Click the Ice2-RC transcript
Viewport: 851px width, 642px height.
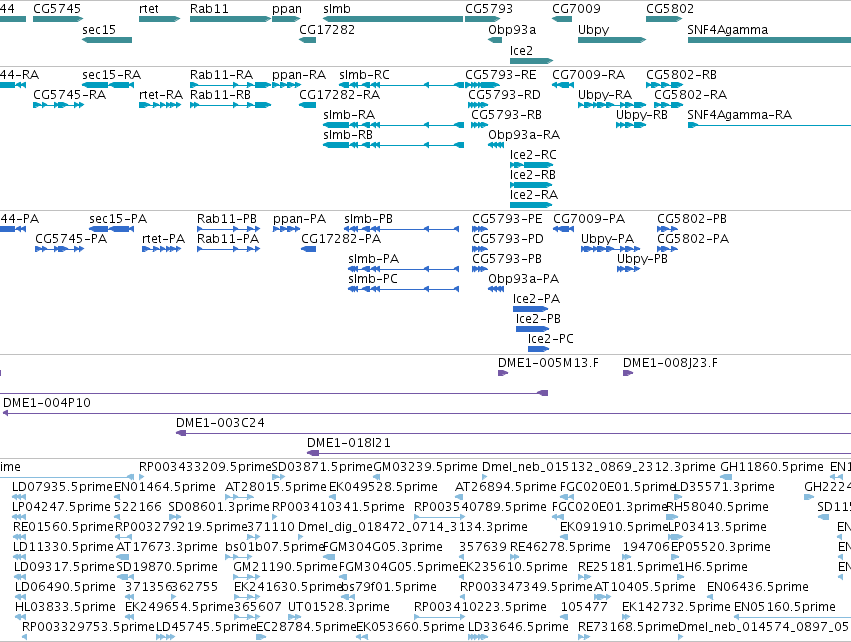pos(531,165)
